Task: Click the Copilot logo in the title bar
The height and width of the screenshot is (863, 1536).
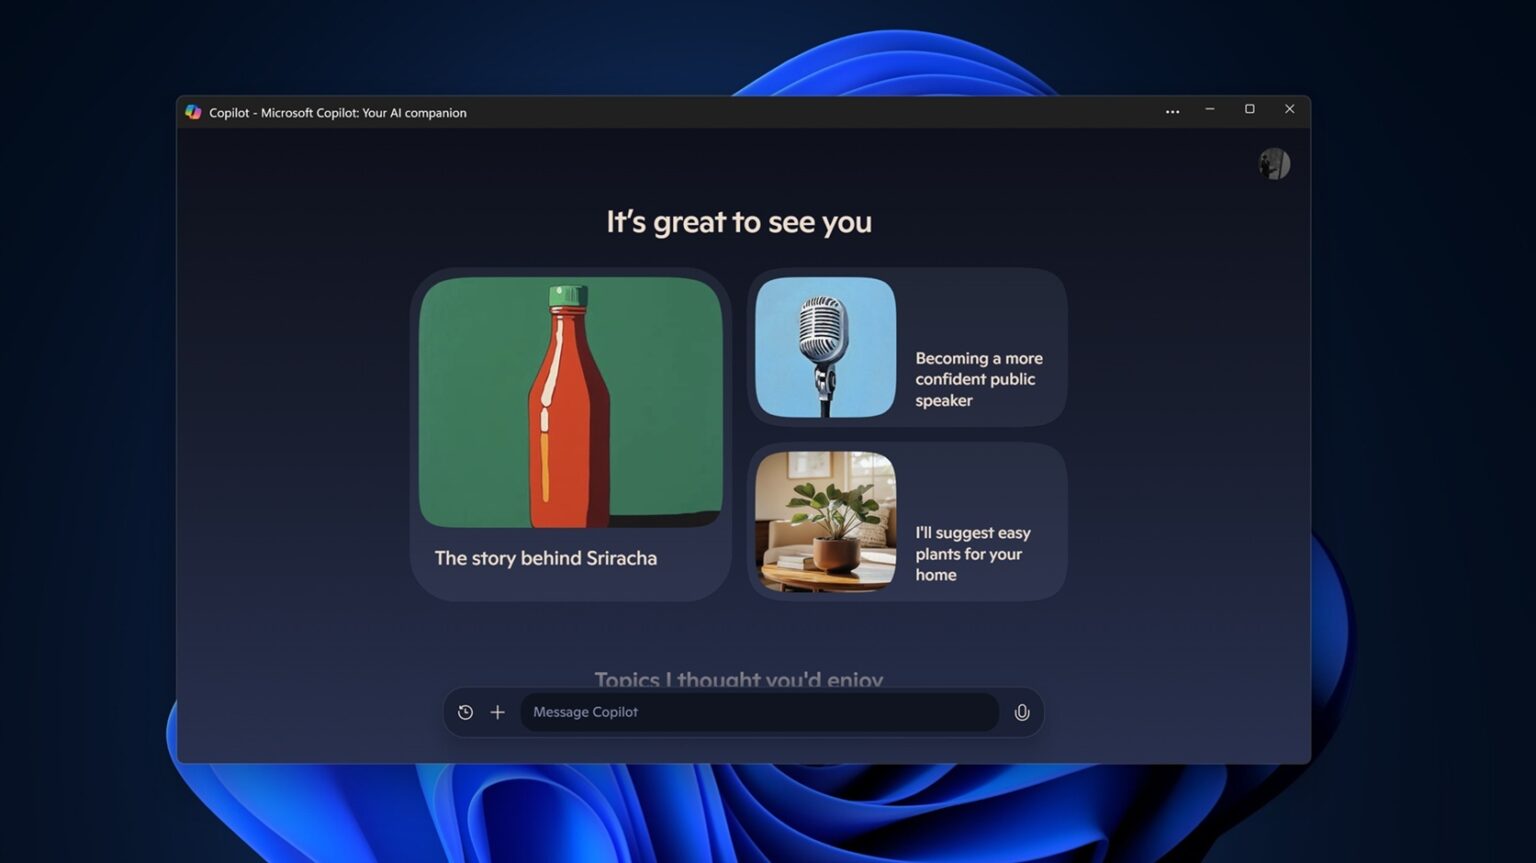Action: pyautogui.click(x=193, y=112)
